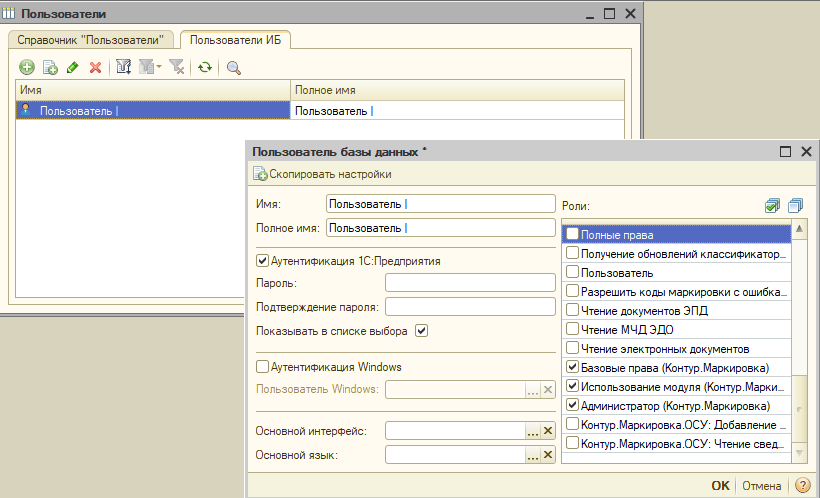Uncheck all roles using the Роли icon
The width and height of the screenshot is (820, 498).
(x=795, y=205)
